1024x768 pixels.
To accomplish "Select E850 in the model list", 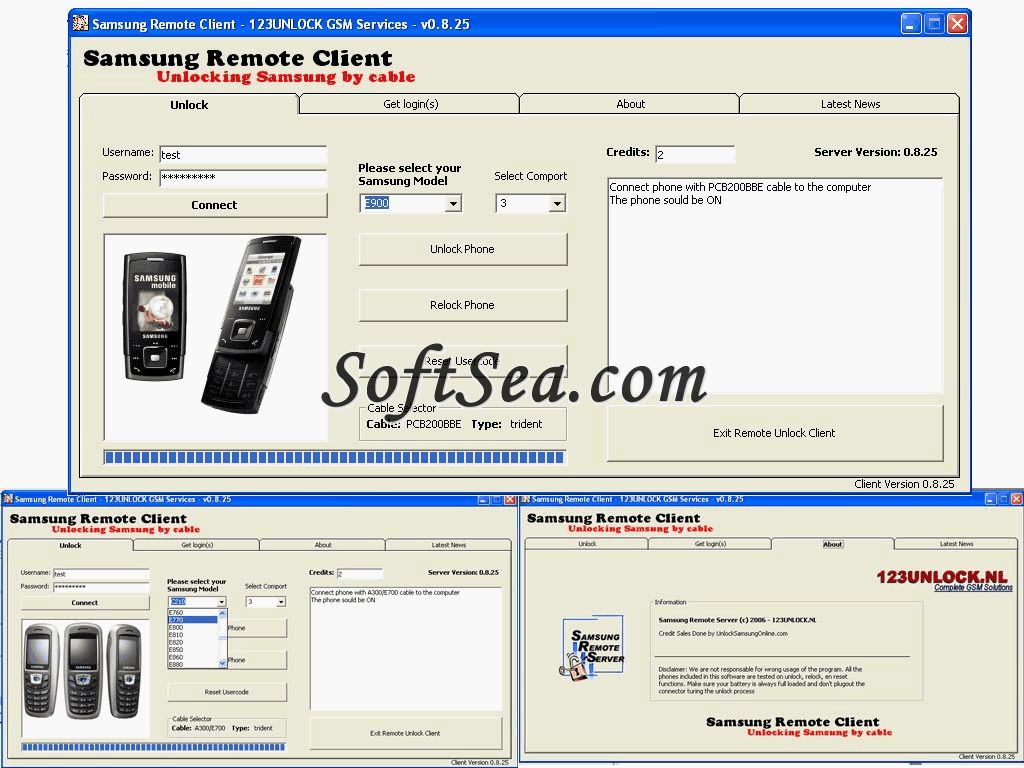I will tap(193, 650).
